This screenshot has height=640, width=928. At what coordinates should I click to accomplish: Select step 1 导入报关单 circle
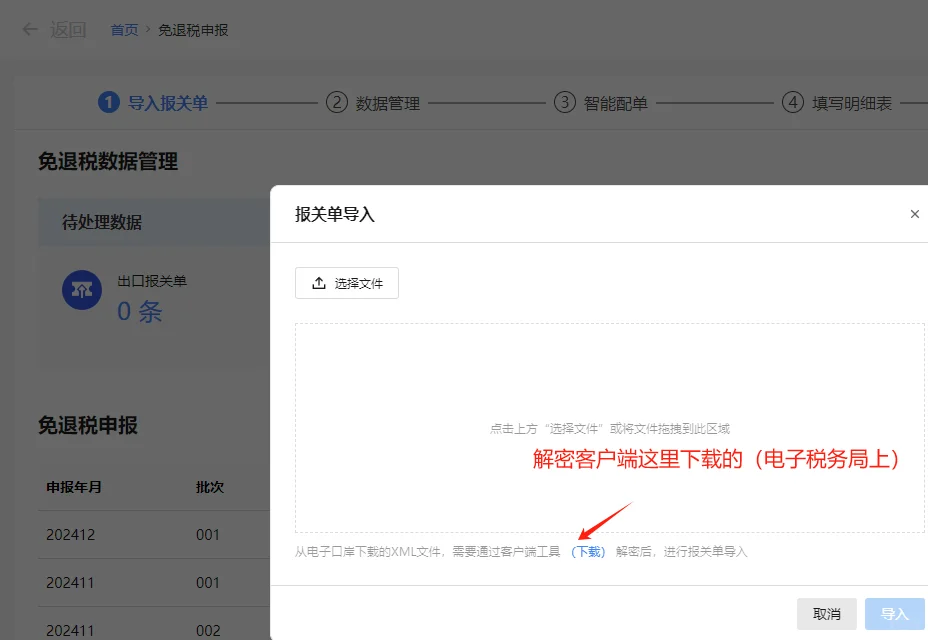coord(109,102)
